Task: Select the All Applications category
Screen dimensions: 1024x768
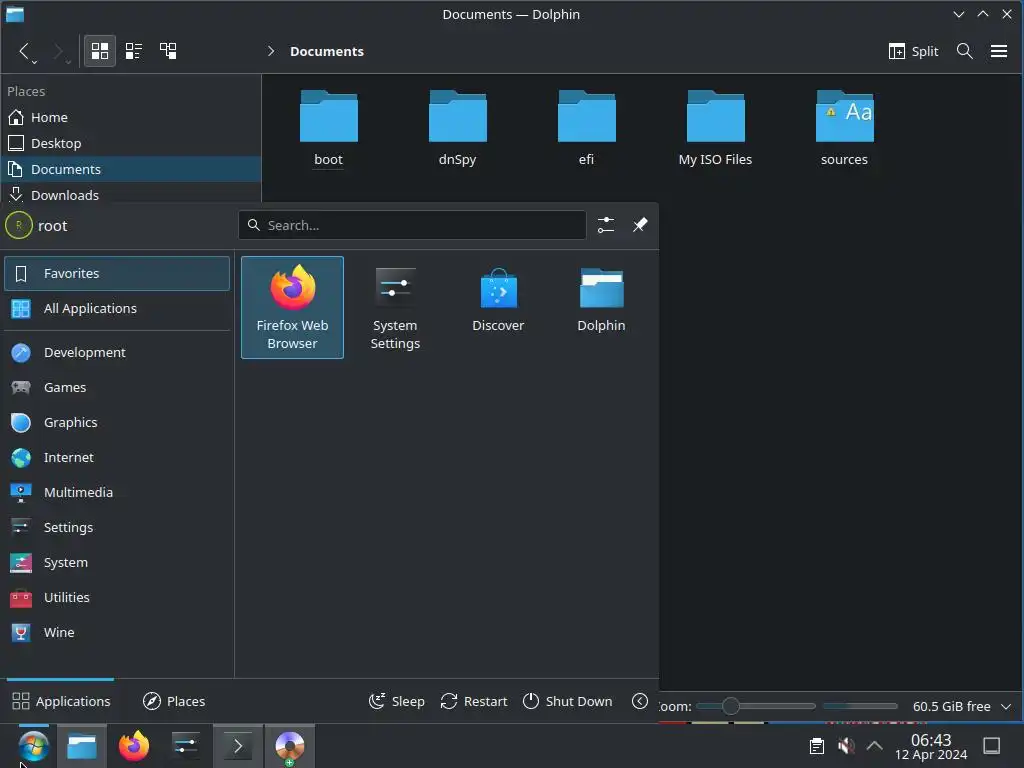Action: [117, 308]
